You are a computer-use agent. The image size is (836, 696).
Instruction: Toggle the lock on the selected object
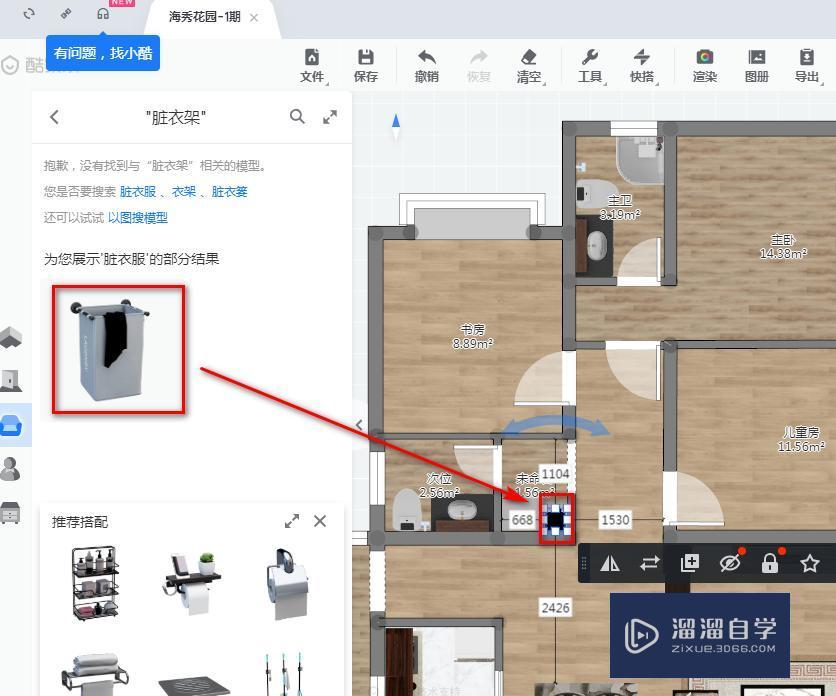[769, 563]
